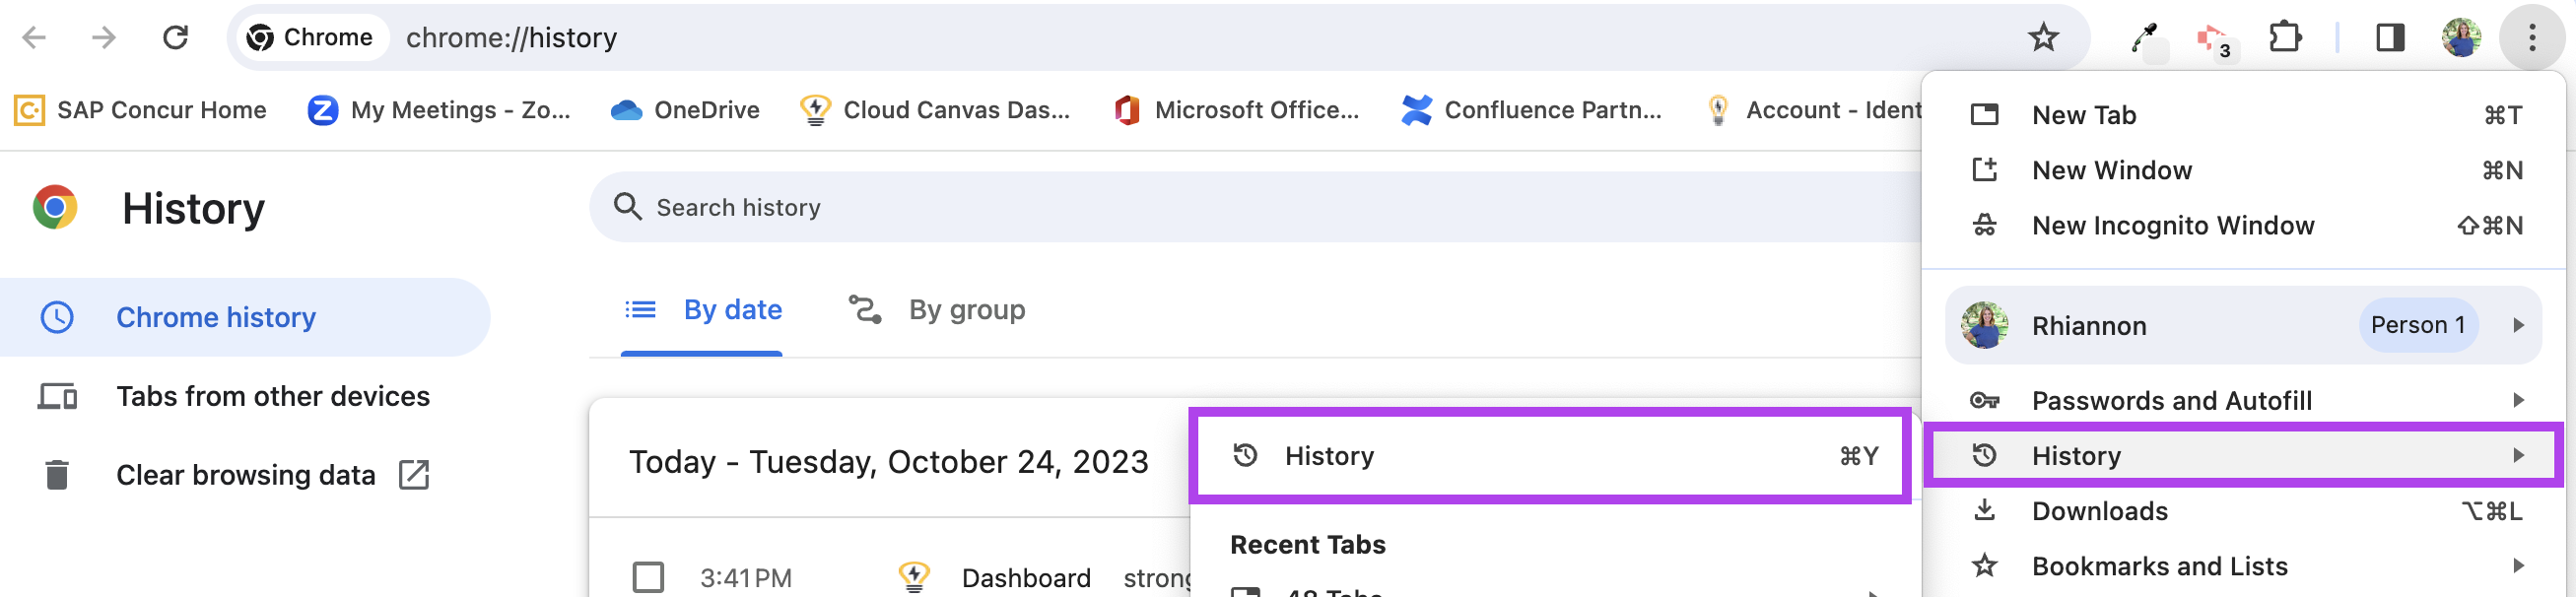Close the three-dot Chrome menu
This screenshot has height=597, width=2576.
pyautogui.click(x=2532, y=38)
